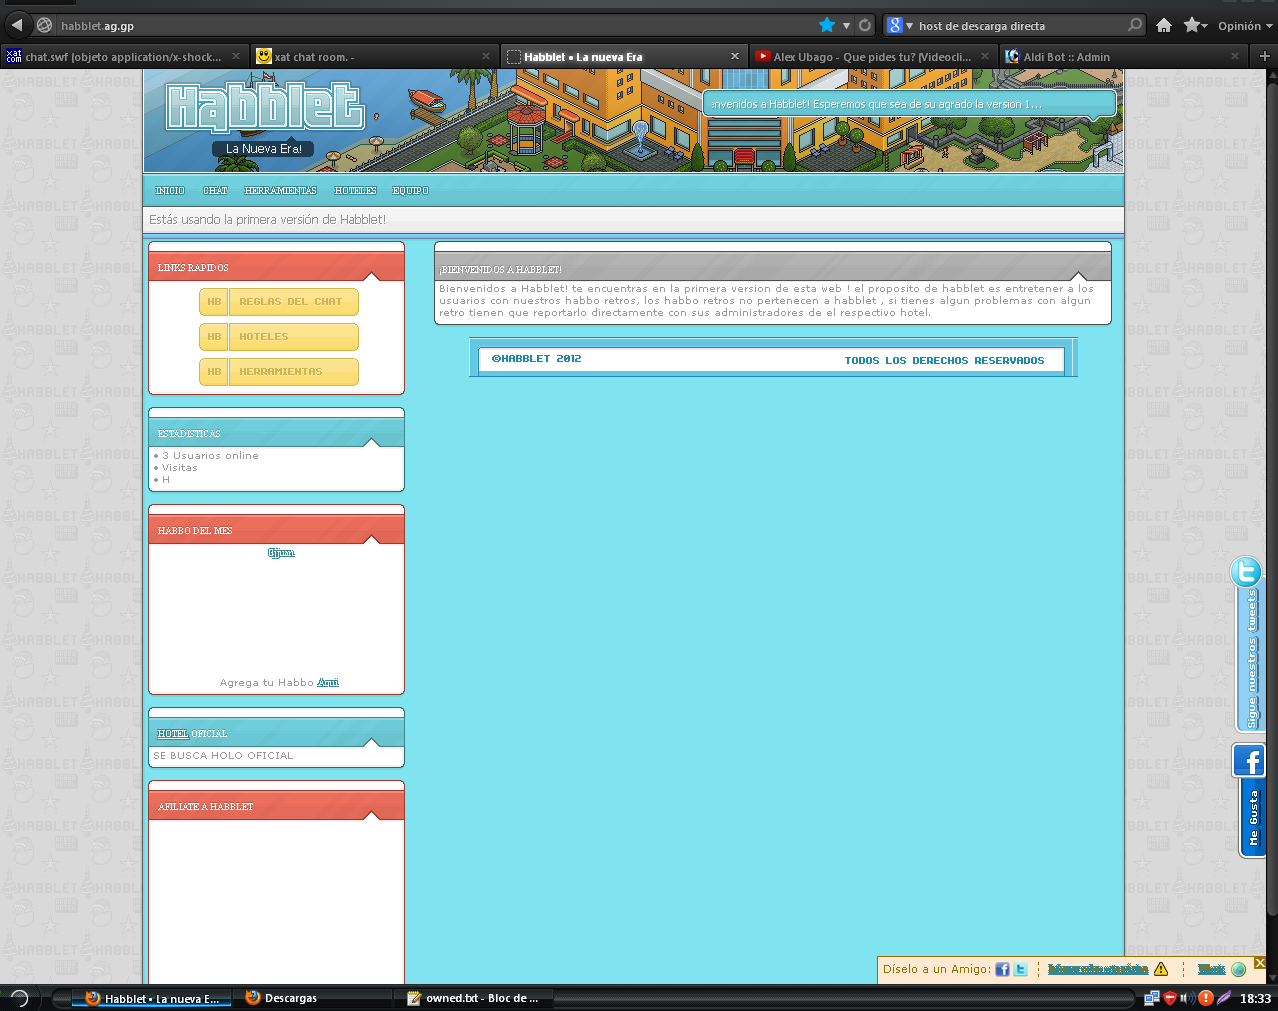Reload the page with the refresh icon

point(865,25)
